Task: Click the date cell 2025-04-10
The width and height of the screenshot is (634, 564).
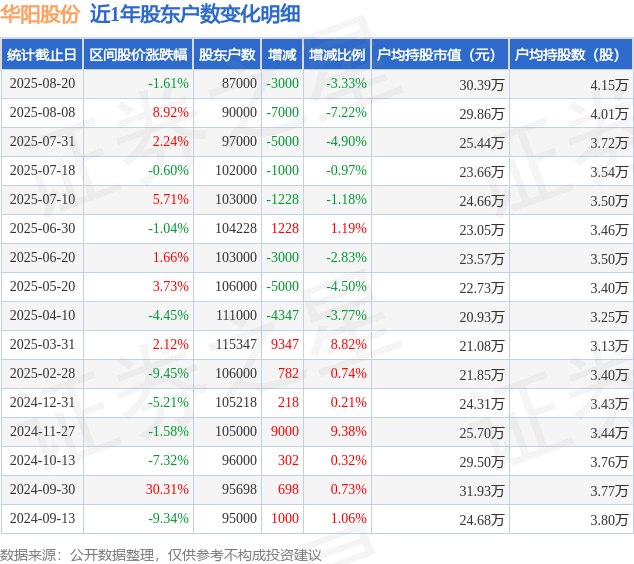Action: 42,315
